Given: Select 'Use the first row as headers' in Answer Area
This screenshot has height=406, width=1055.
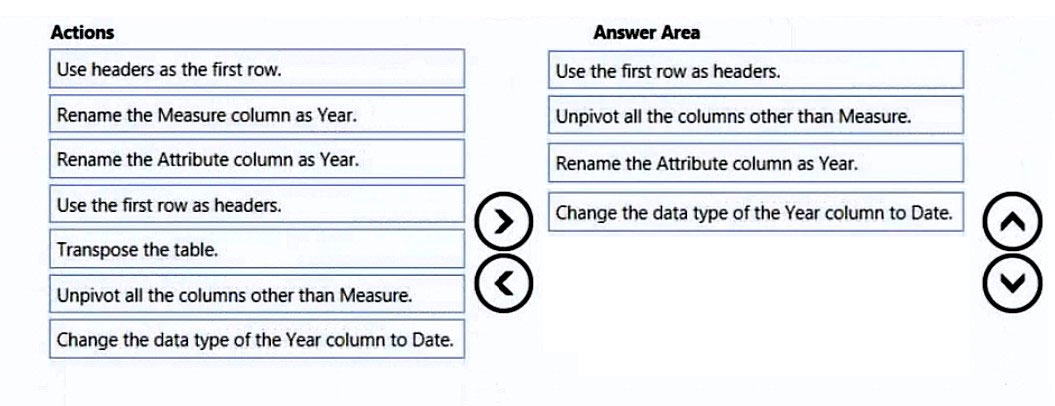Looking at the screenshot, I should [756, 69].
